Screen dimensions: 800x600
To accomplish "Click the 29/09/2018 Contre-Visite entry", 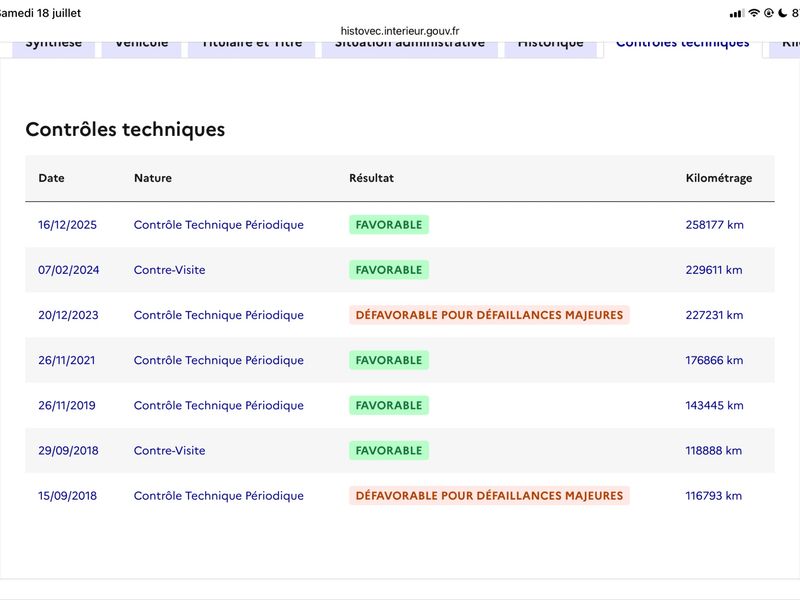I will [169, 451].
